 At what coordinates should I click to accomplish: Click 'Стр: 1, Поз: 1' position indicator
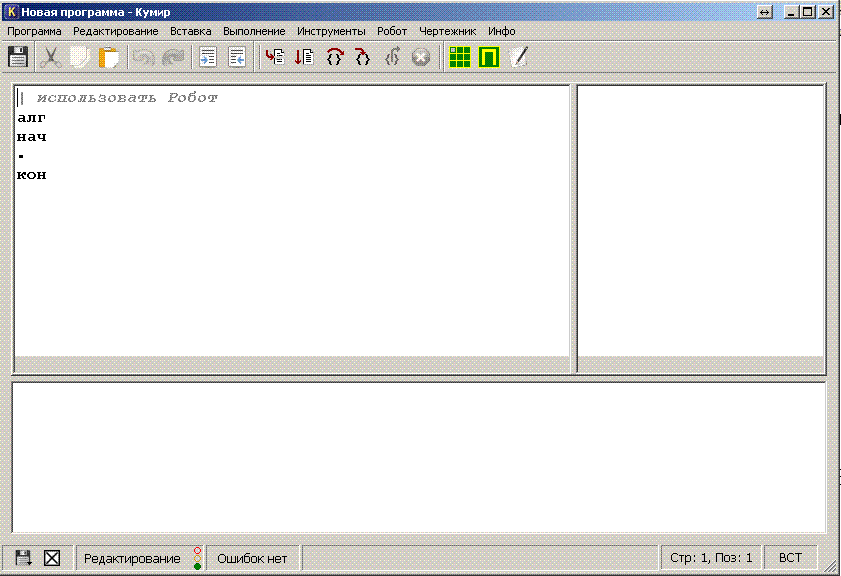711,558
